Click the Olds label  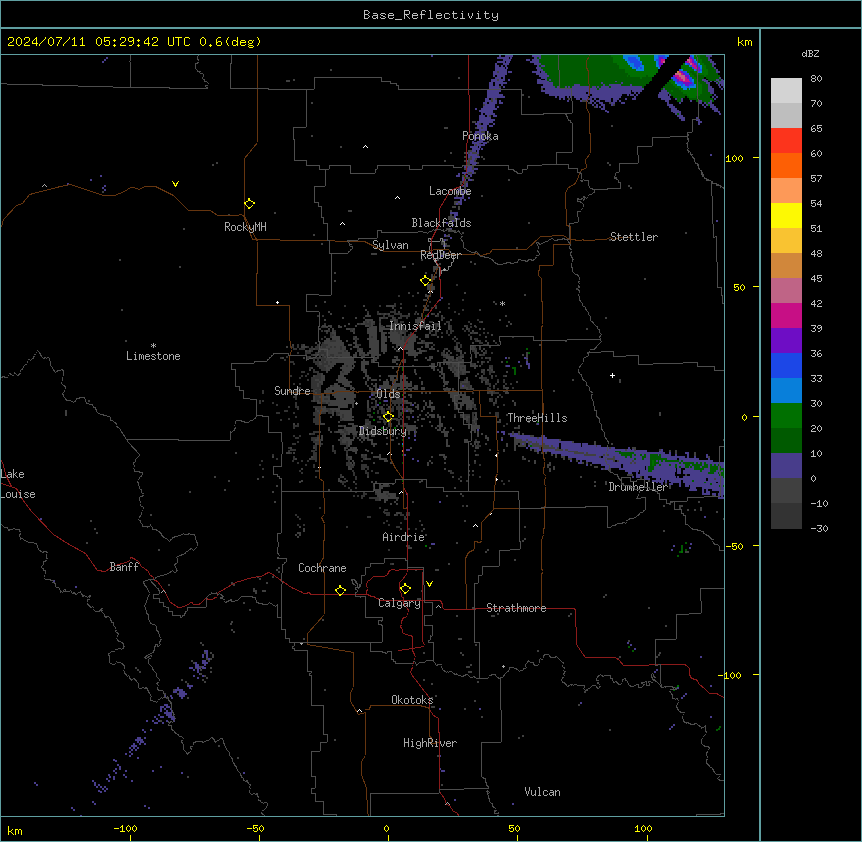pyautogui.click(x=388, y=394)
